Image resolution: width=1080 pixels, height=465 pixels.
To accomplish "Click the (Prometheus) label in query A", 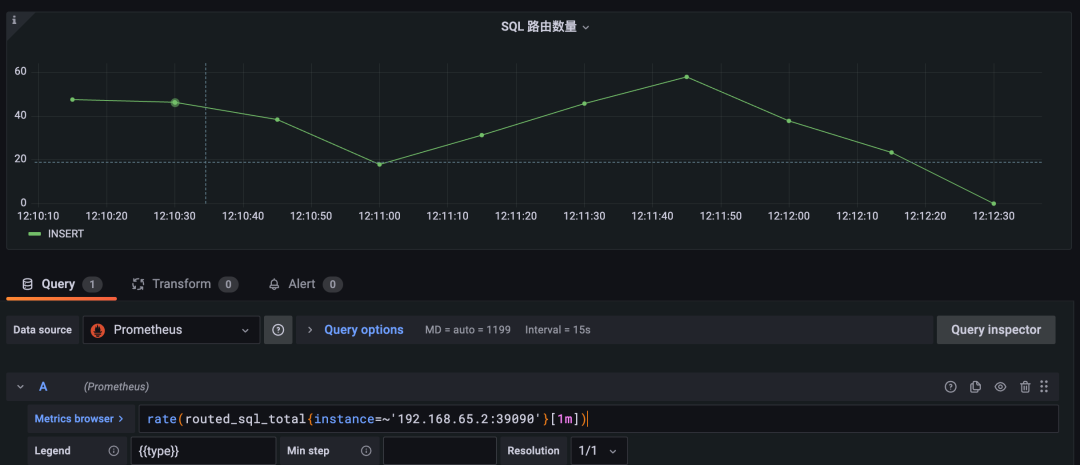I will point(116,387).
